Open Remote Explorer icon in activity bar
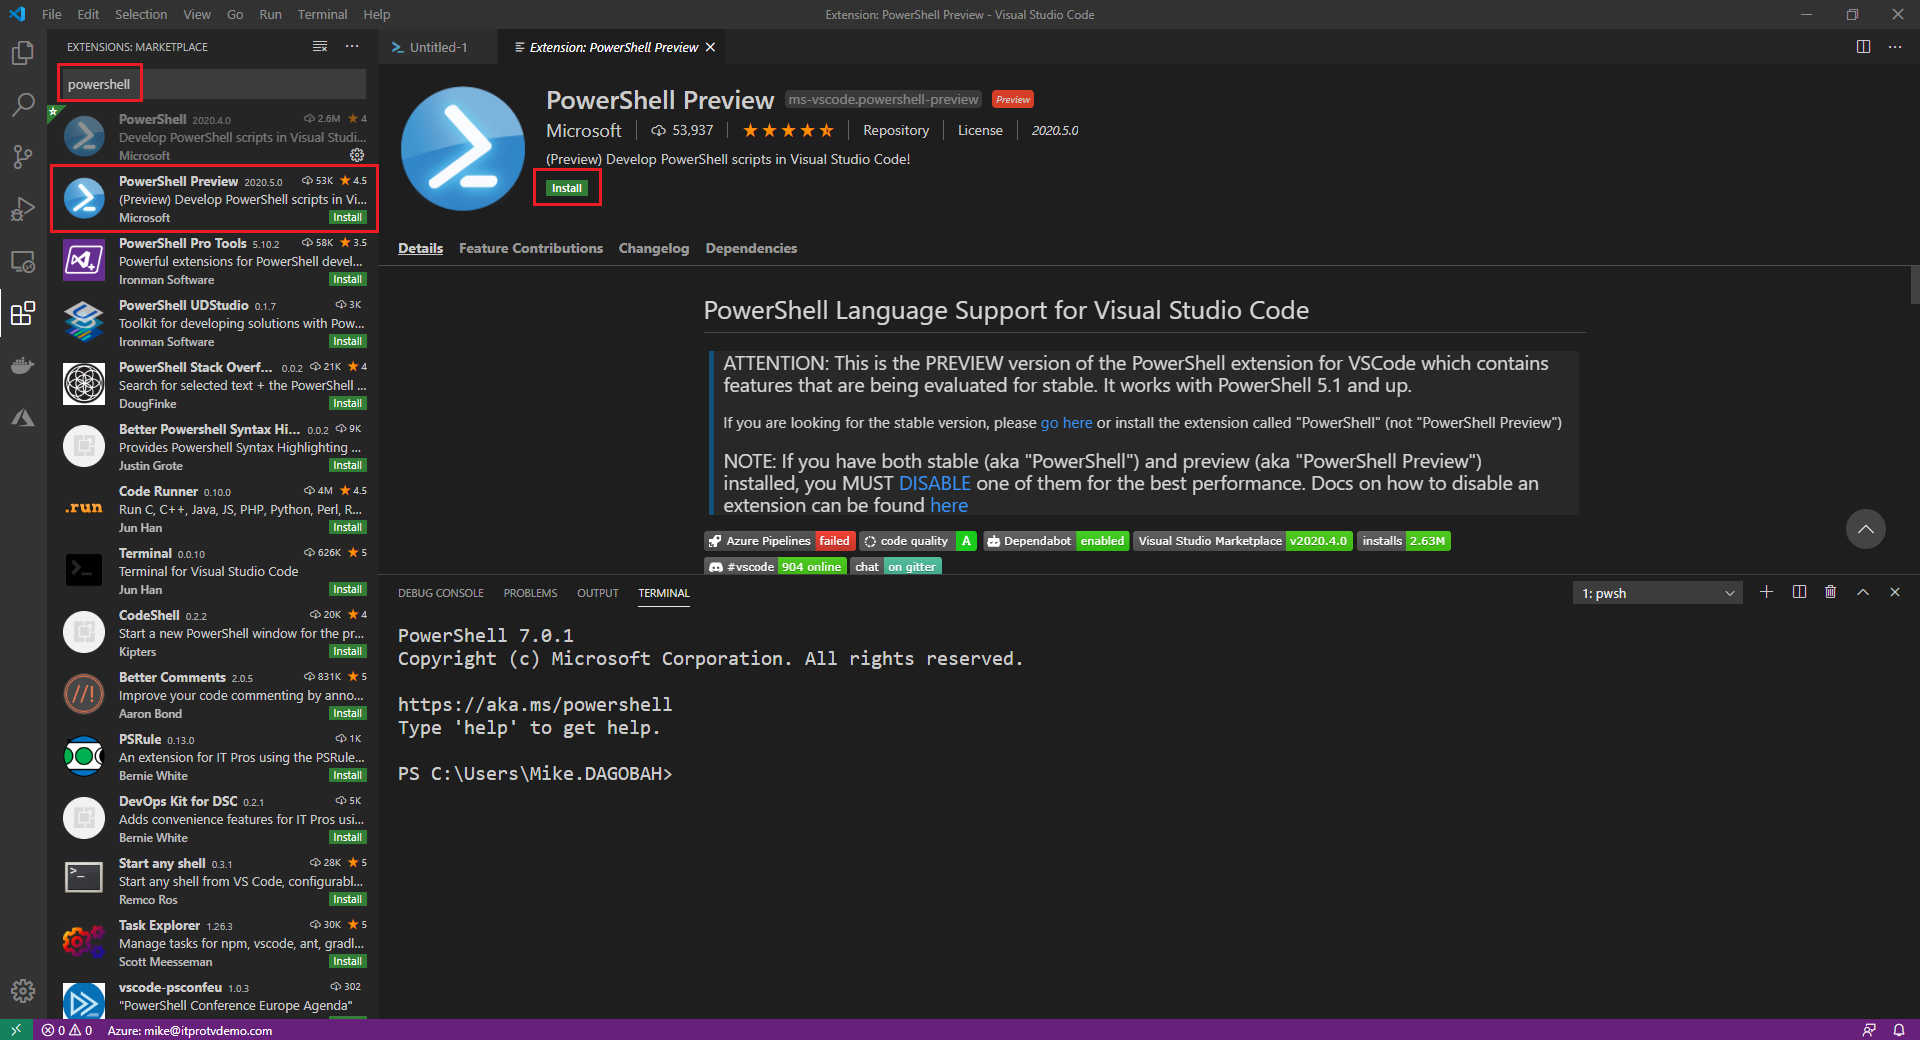The width and height of the screenshot is (1920, 1040). [x=23, y=262]
